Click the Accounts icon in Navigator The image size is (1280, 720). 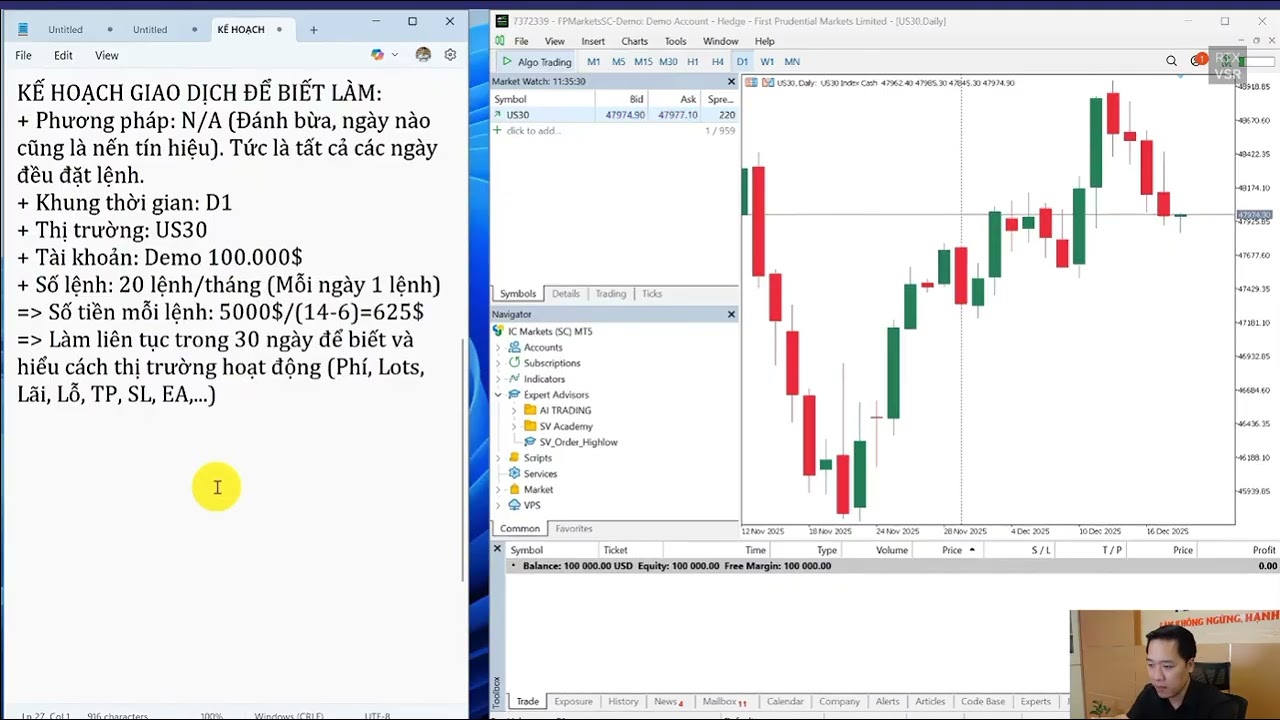coord(514,347)
